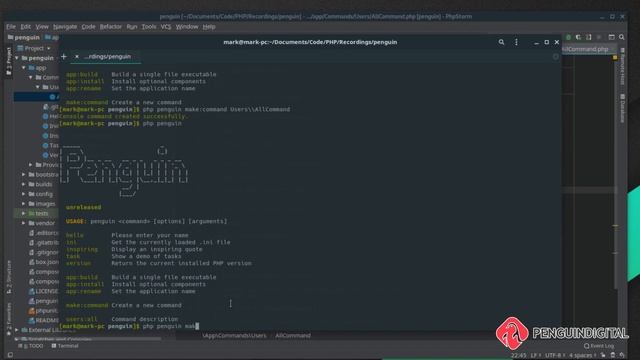640x360 pixels.
Task: Expand External Libraries node
Action: (17, 330)
